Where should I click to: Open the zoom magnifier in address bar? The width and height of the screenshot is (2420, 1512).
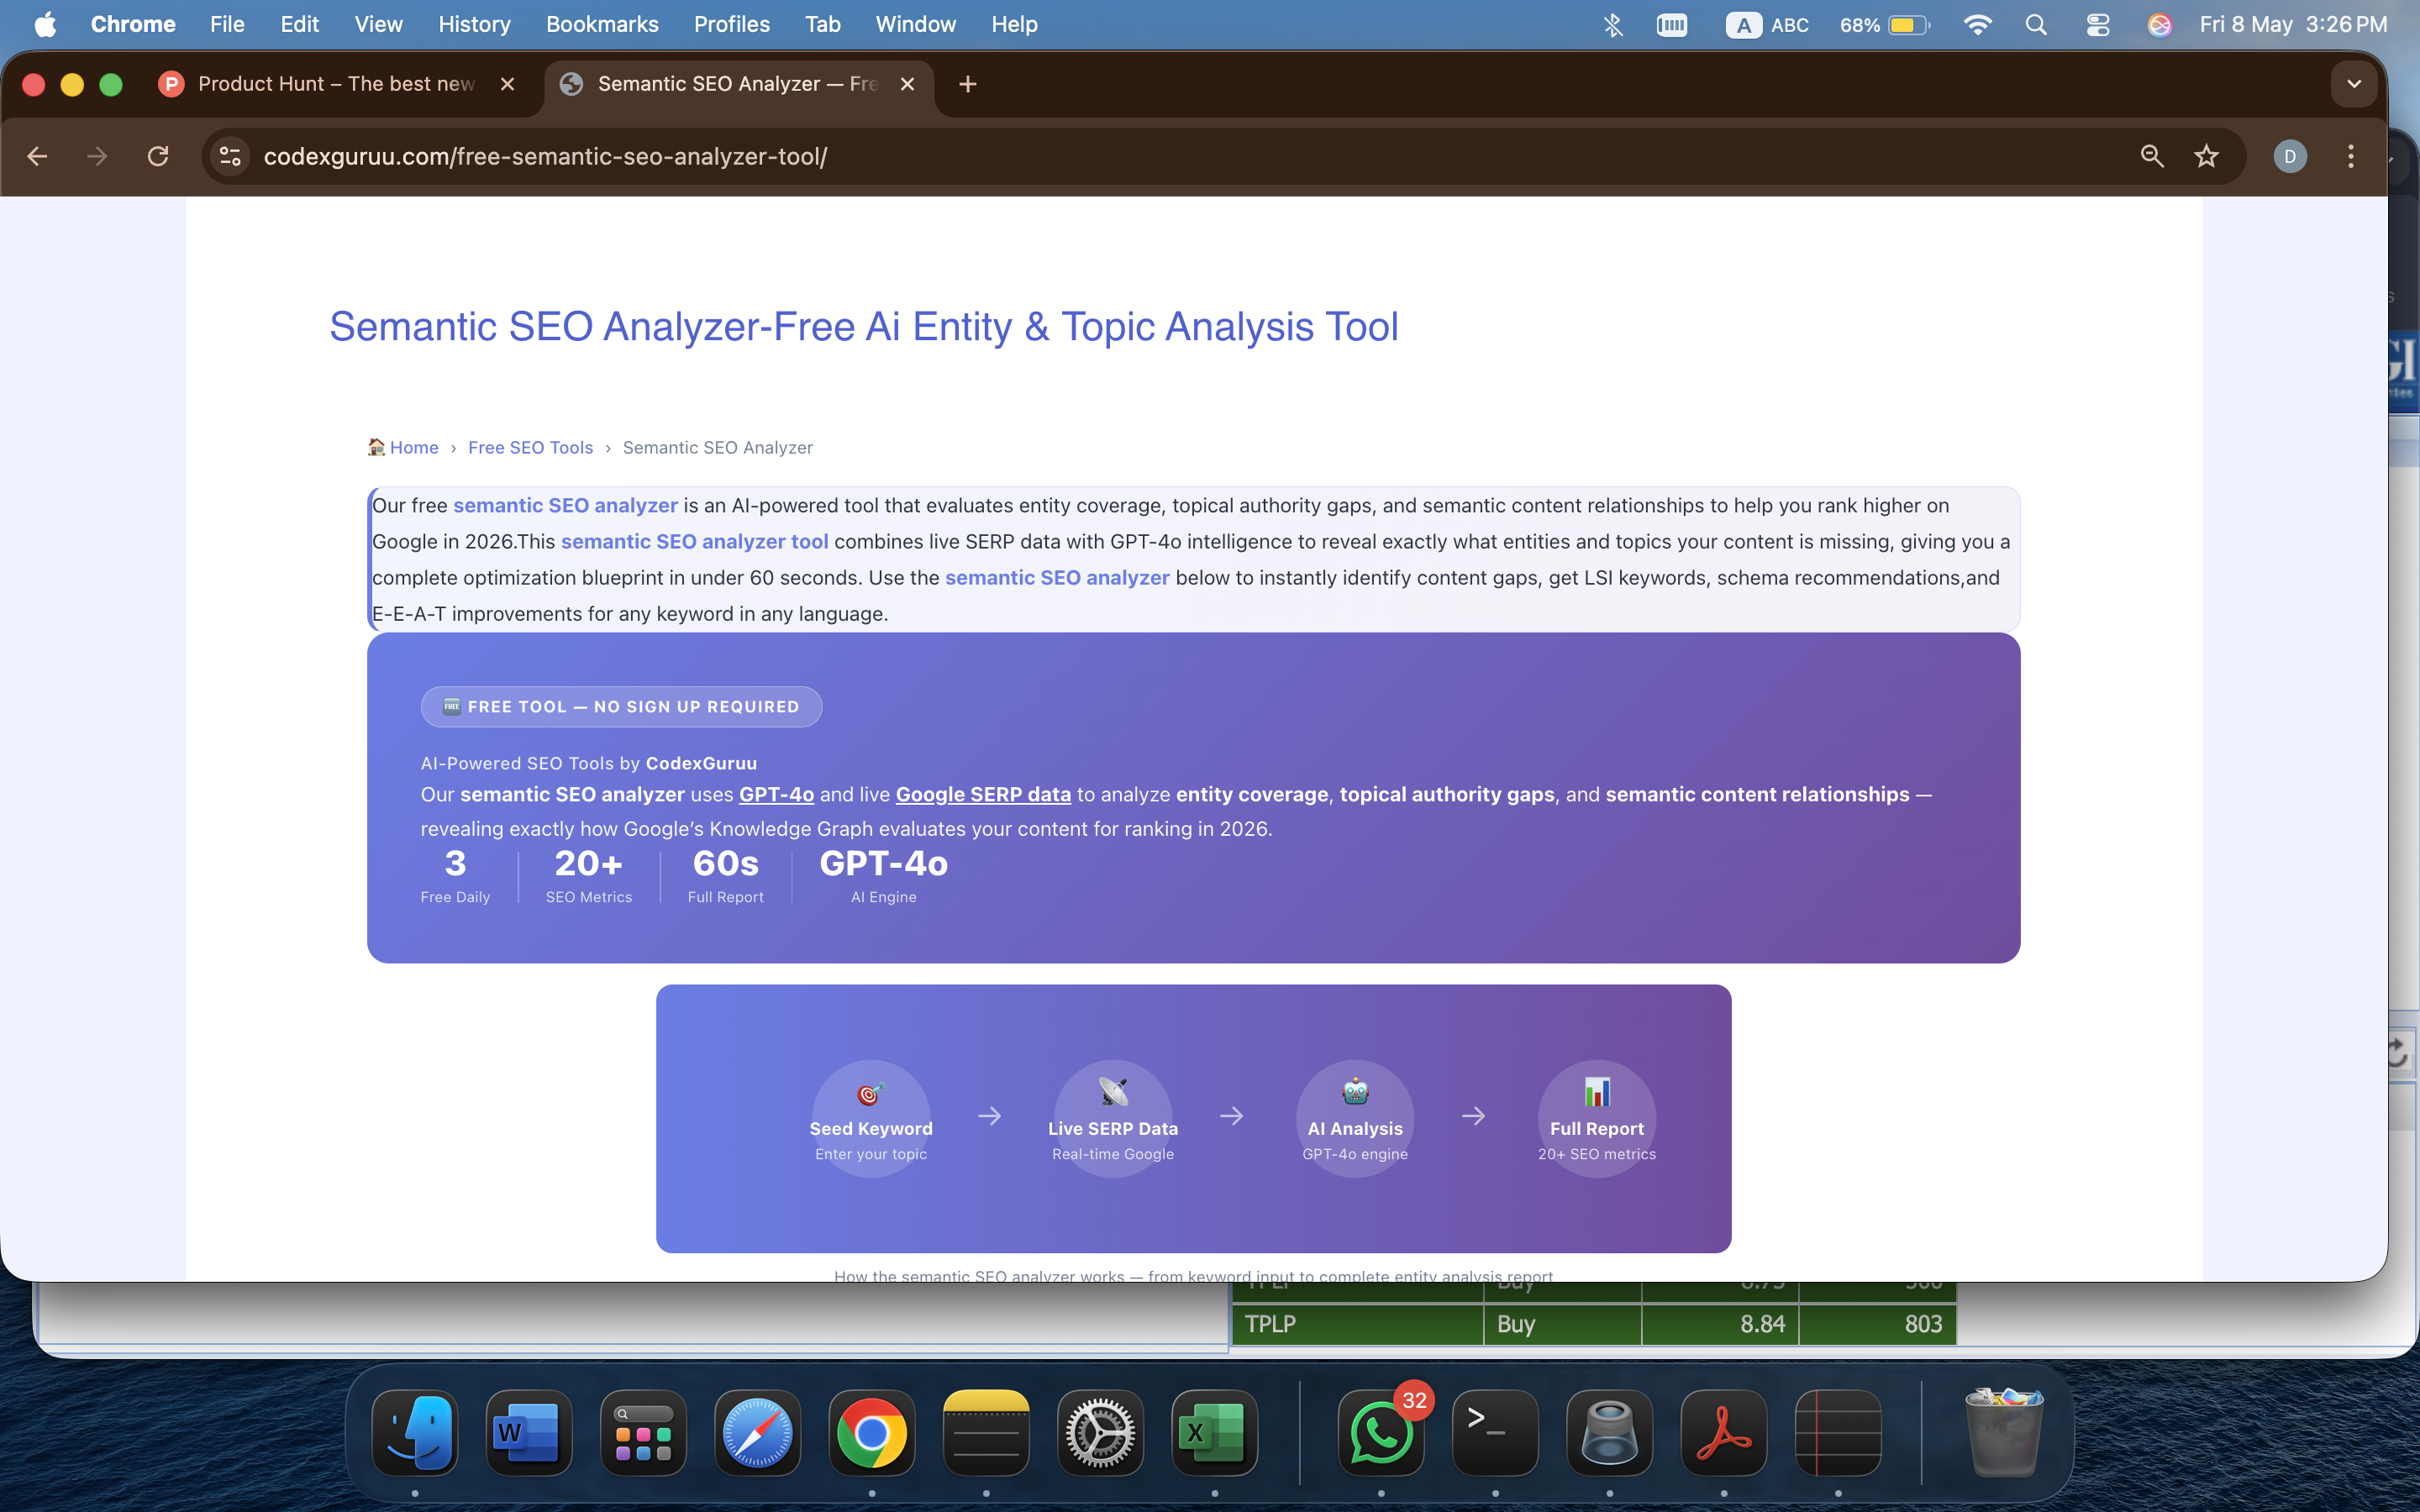2152,156
